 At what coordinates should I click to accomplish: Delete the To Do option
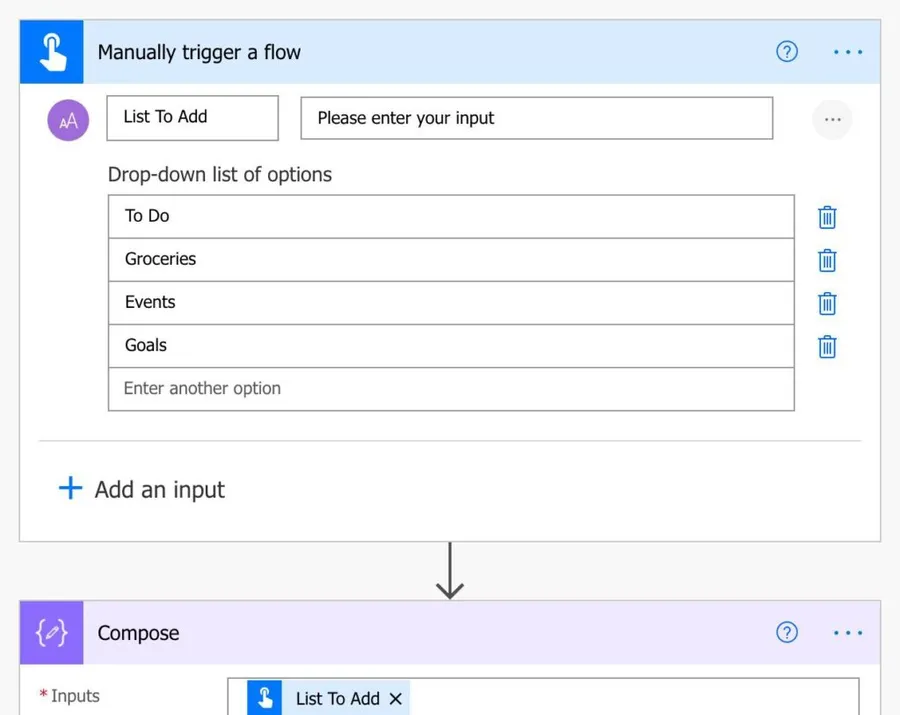(827, 217)
